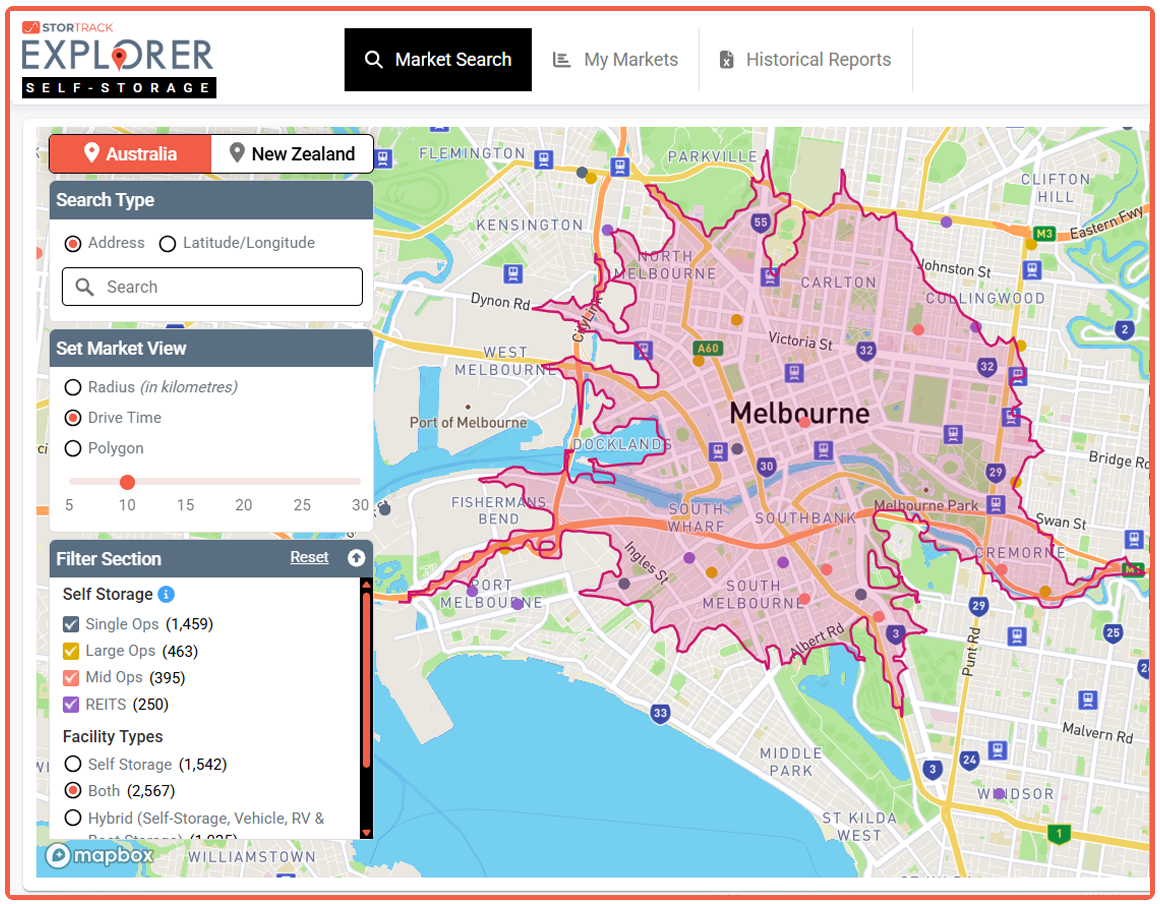
Task: Click the drive time slider handle
Action: pyautogui.click(x=127, y=482)
